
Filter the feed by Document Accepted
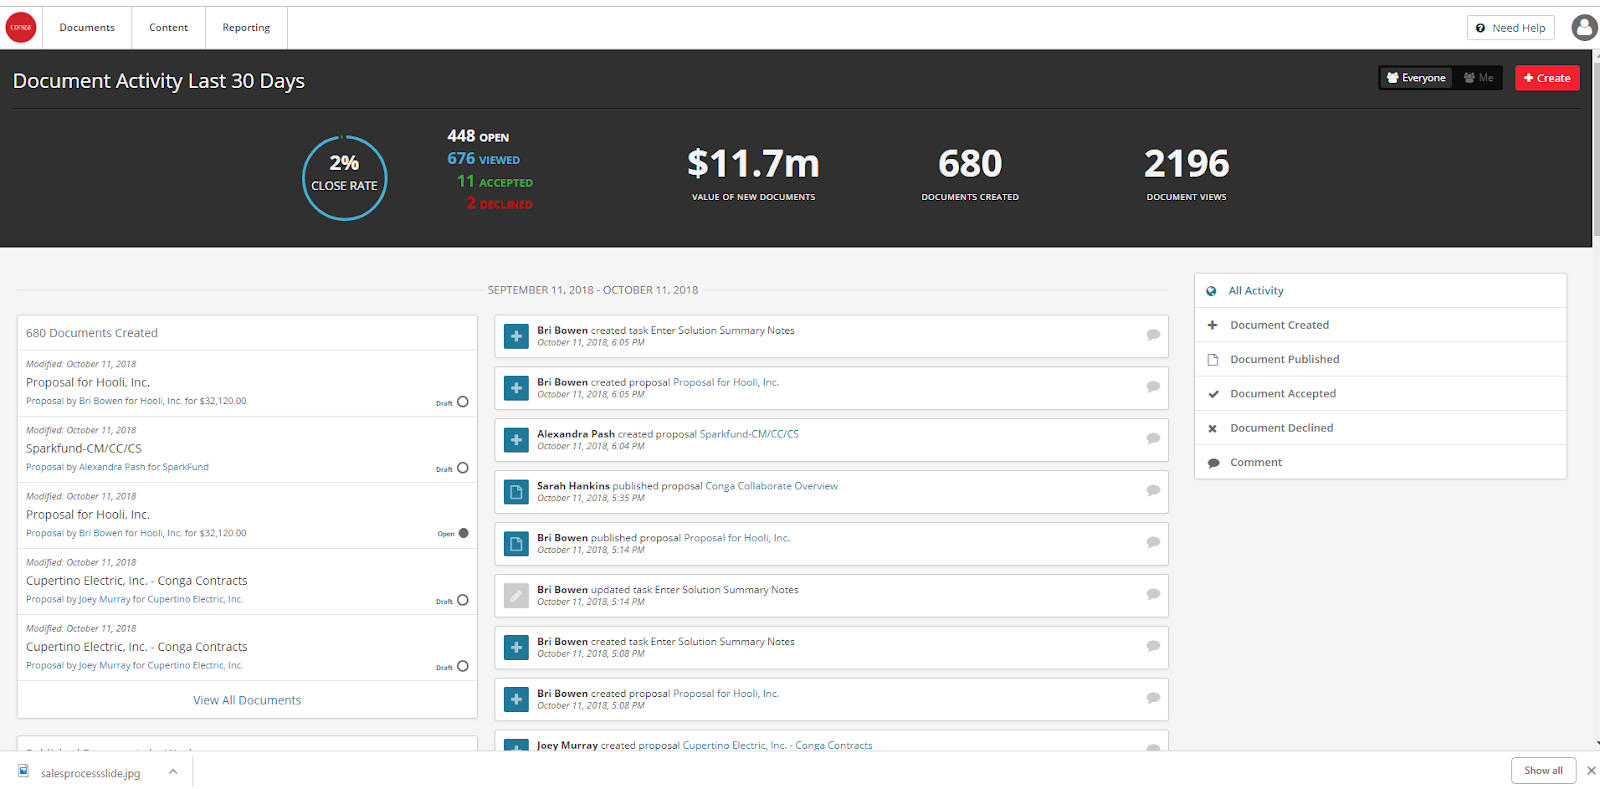tap(1380, 394)
